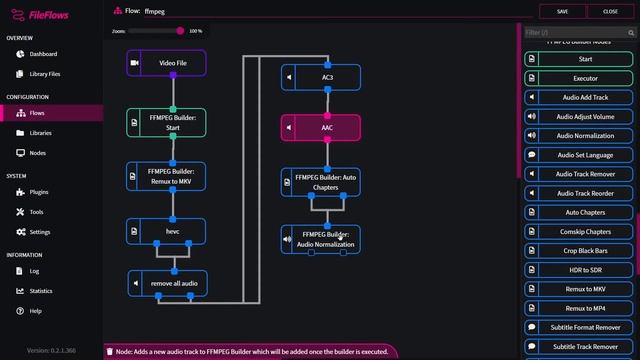Choose Audio Set Language in palette

tap(579, 155)
